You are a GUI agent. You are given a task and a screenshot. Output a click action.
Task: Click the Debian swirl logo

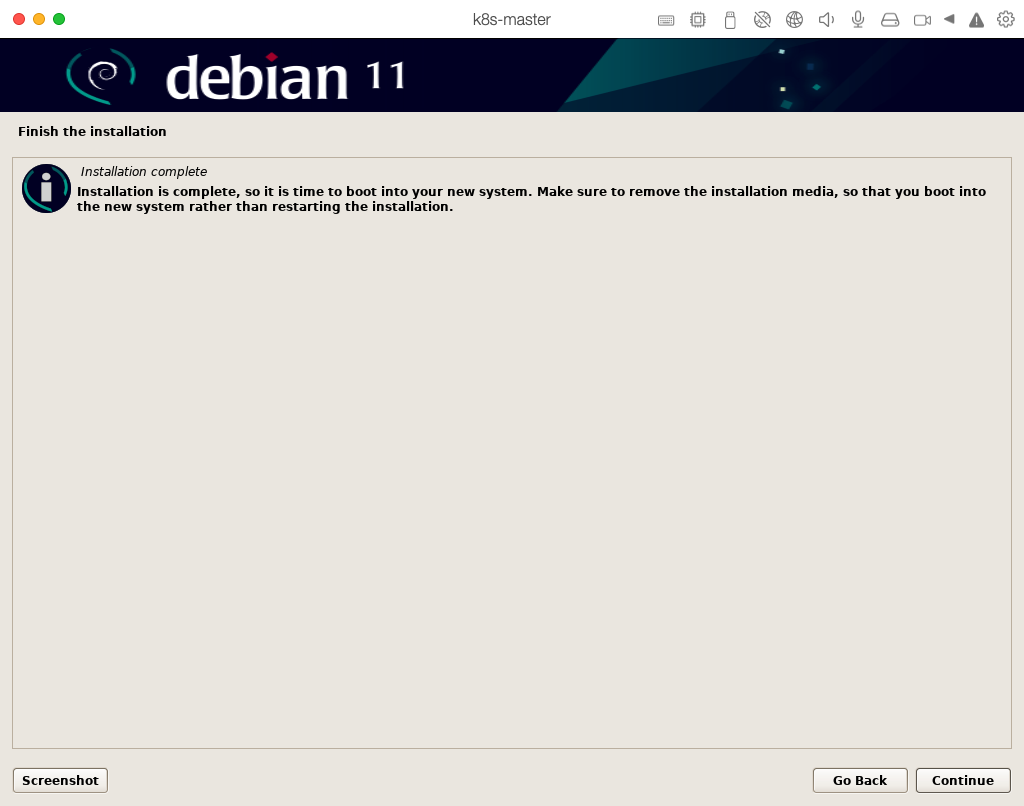click(x=101, y=76)
